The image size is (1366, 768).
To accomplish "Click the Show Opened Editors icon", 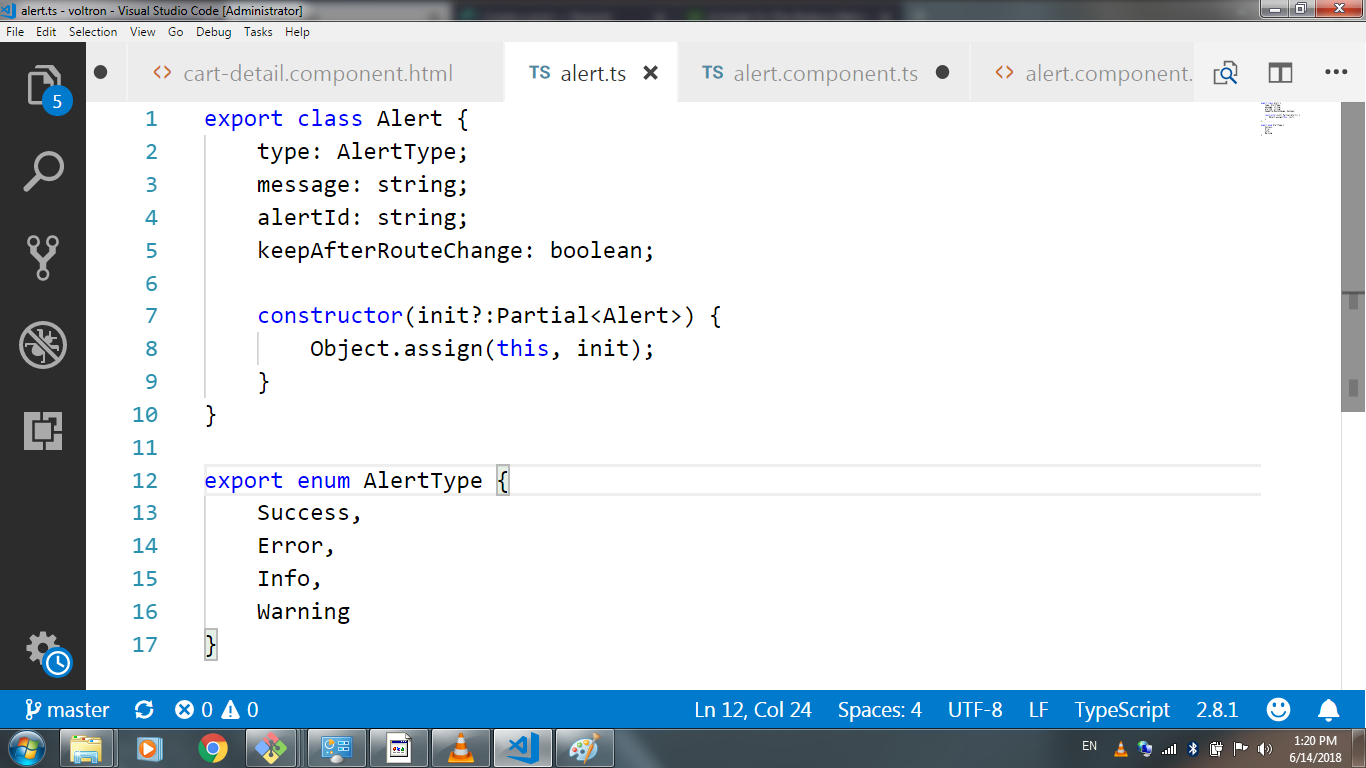I will click(1225, 73).
